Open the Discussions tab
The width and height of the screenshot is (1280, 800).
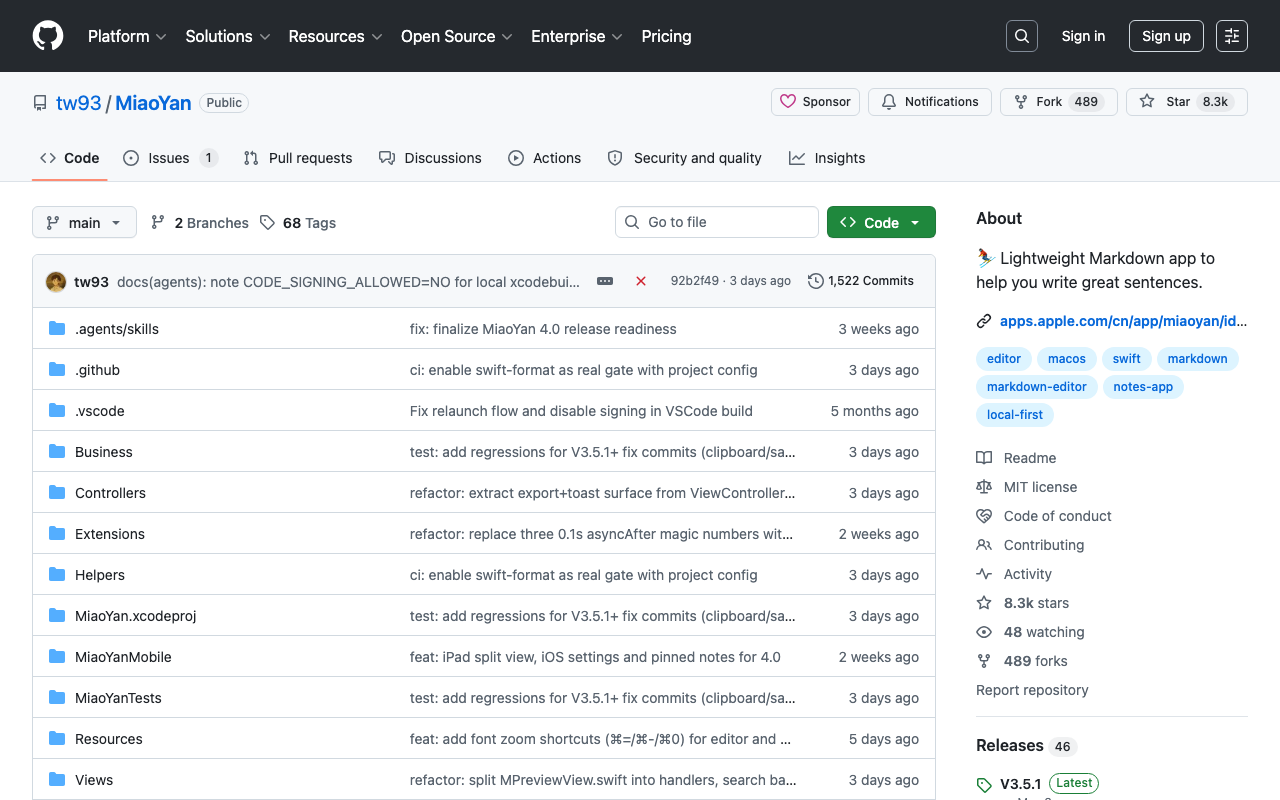[430, 158]
